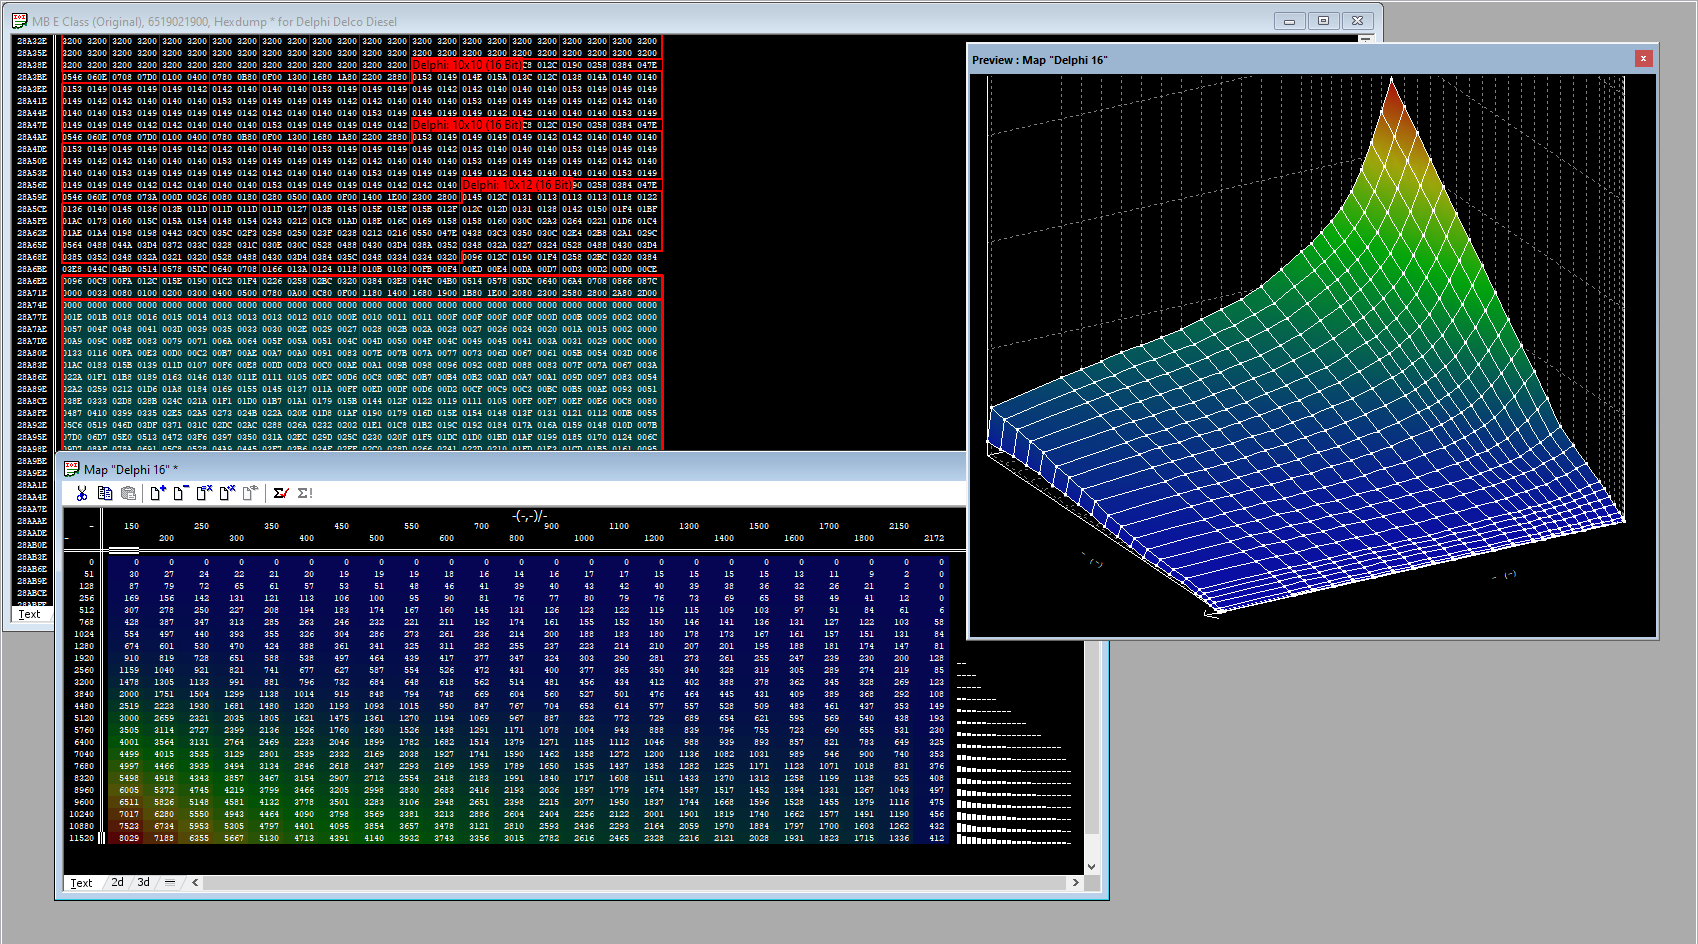Viewport: 1698px width, 944px height.
Task: Open the bars tab beside 3d
Action: [x=170, y=882]
